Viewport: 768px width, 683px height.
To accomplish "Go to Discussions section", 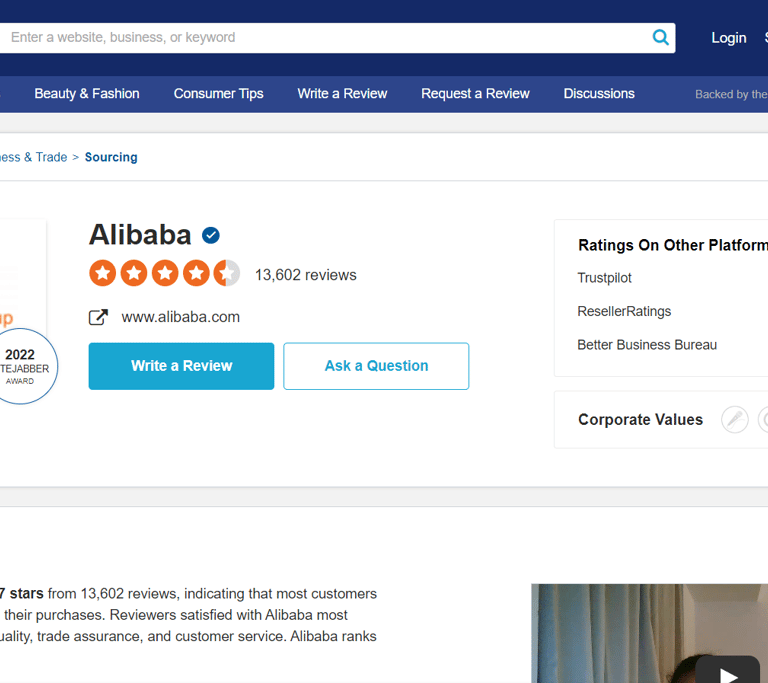I will 599,94.
